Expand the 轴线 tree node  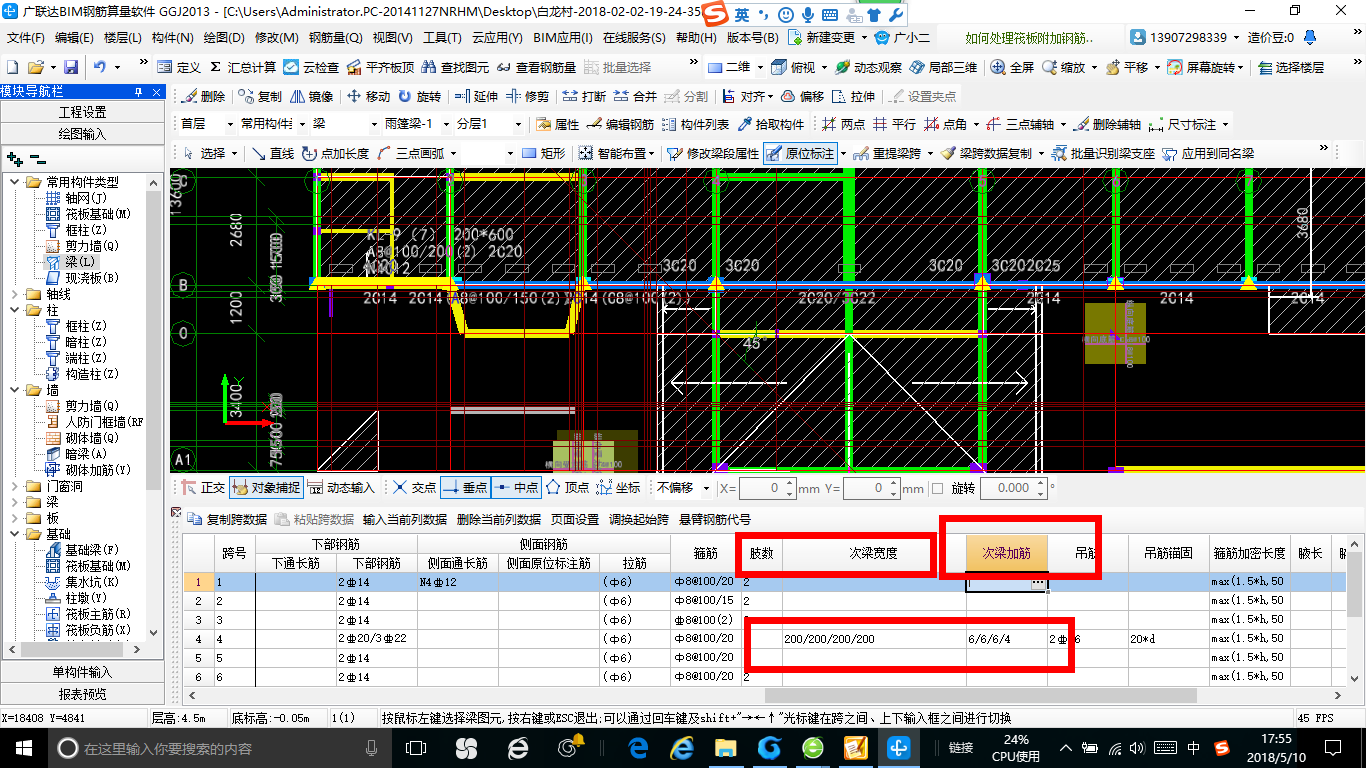click(x=14, y=294)
